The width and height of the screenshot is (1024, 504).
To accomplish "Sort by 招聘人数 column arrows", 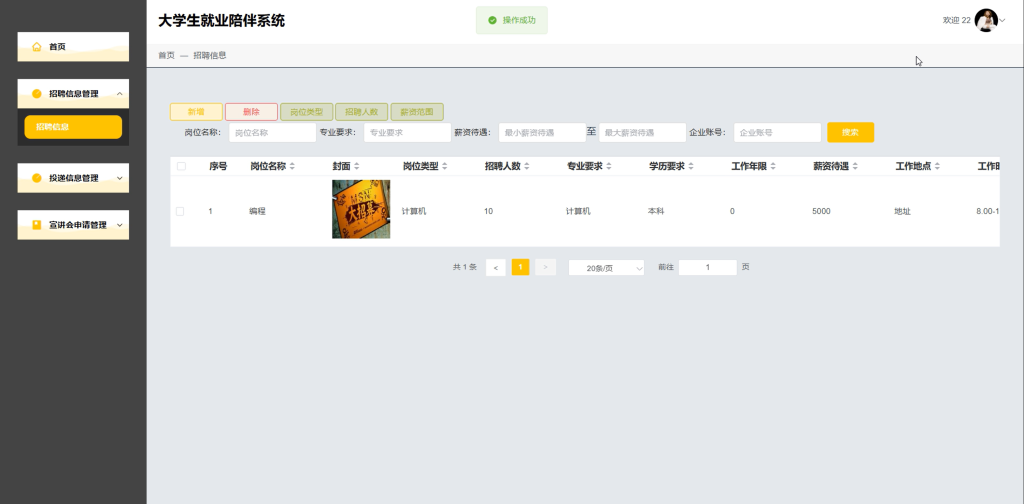I will click(x=526, y=166).
